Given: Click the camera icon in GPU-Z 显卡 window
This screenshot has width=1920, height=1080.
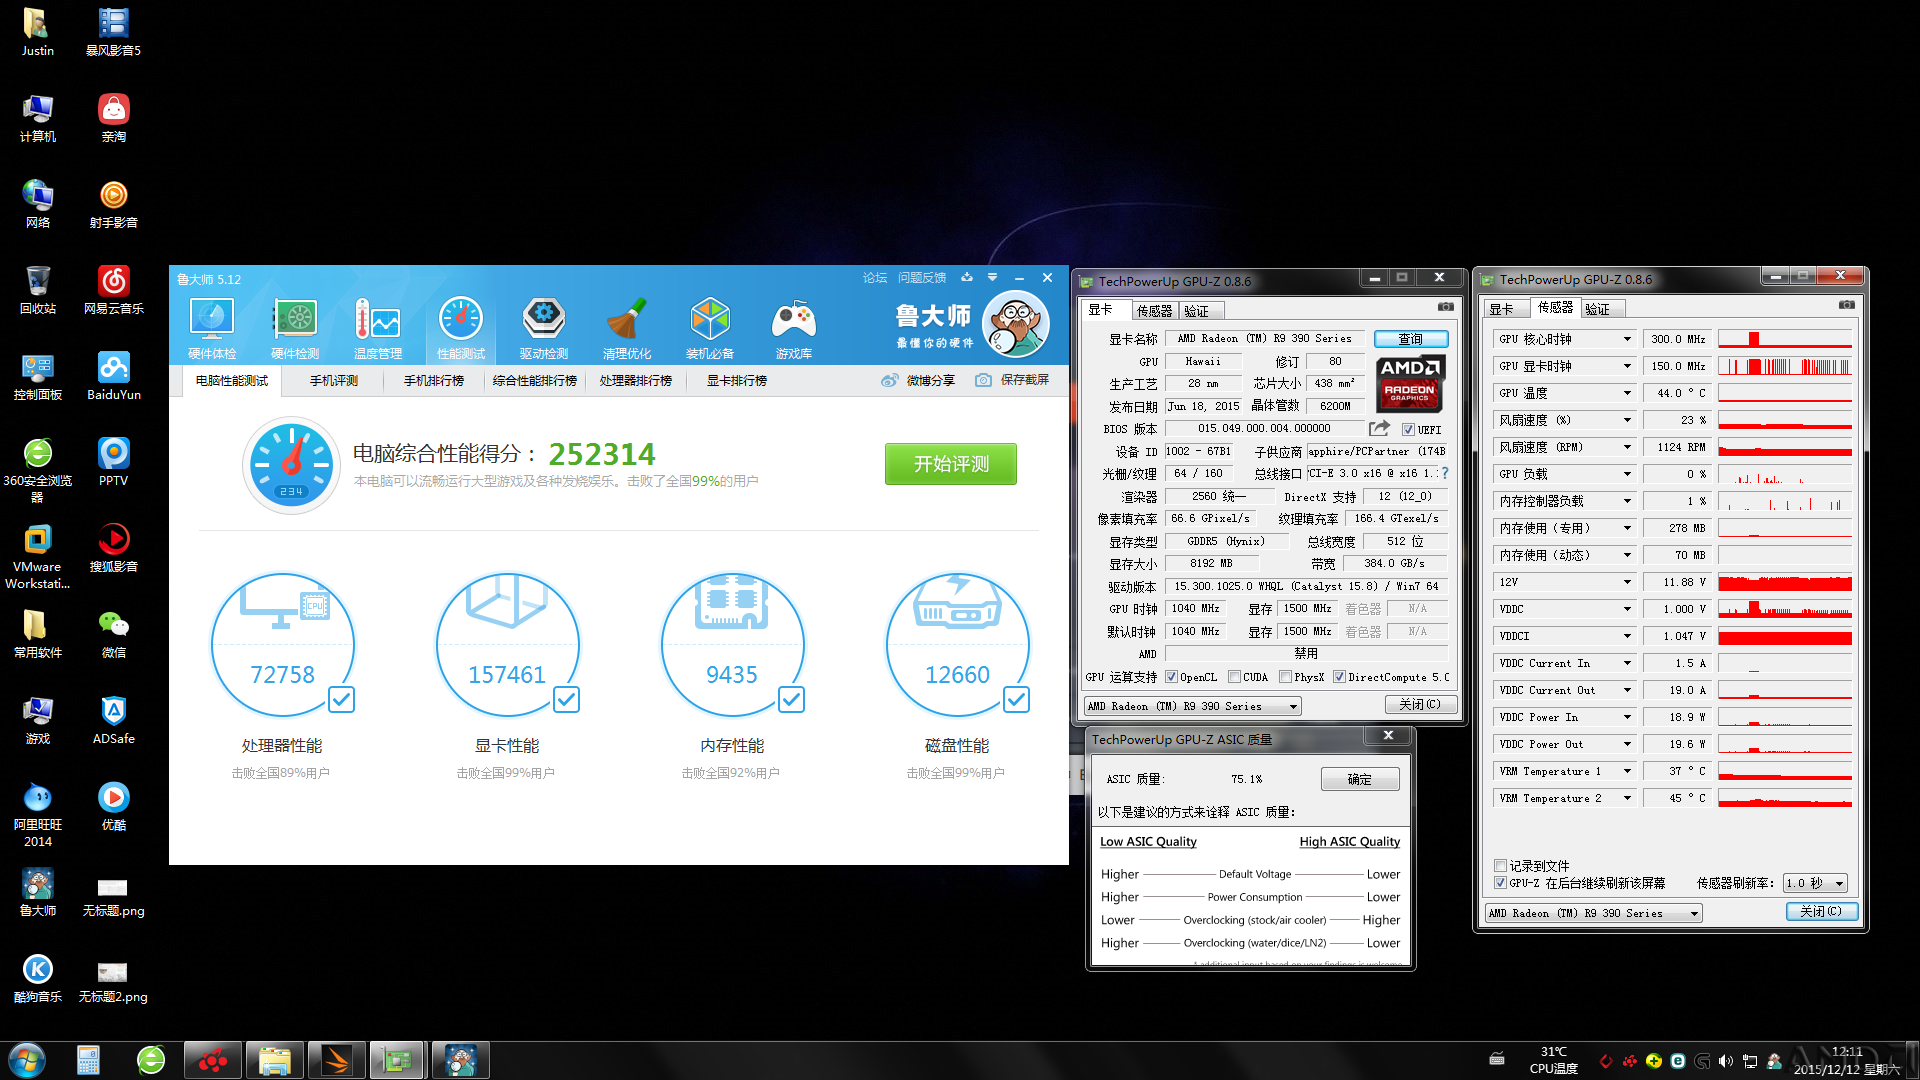Looking at the screenshot, I should tap(1446, 307).
